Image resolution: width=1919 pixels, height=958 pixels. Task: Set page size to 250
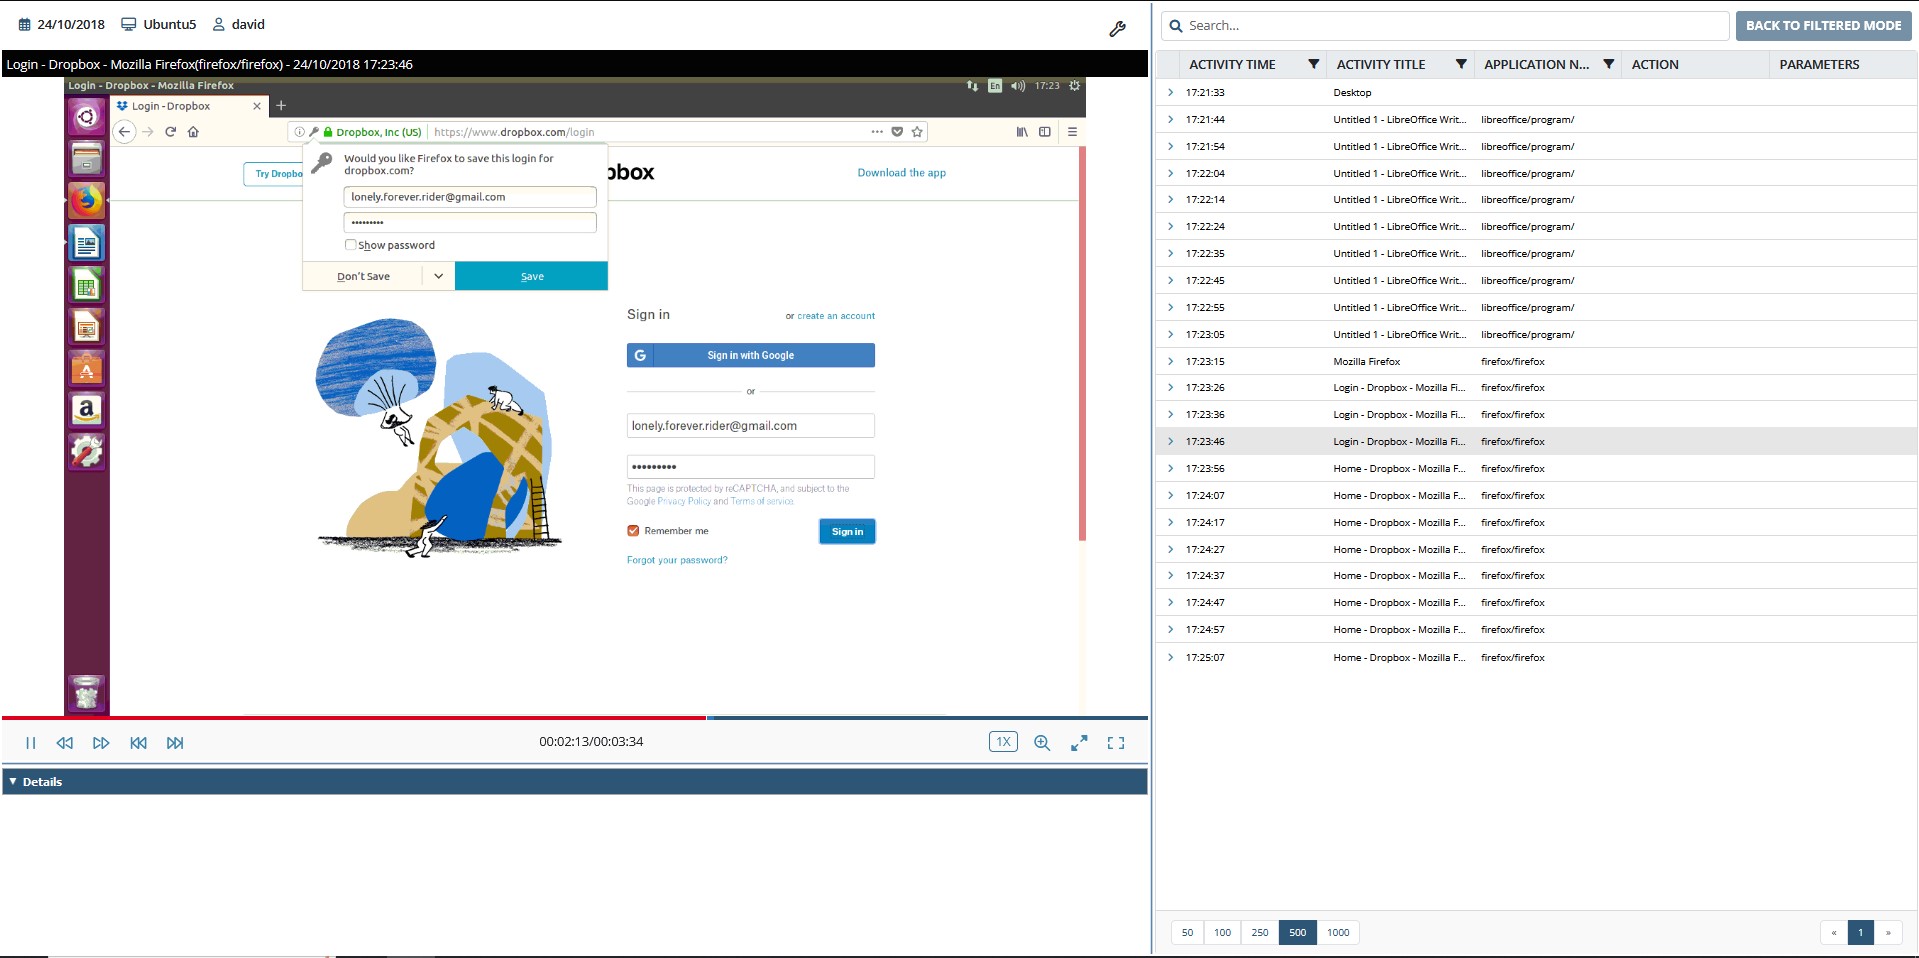point(1260,932)
